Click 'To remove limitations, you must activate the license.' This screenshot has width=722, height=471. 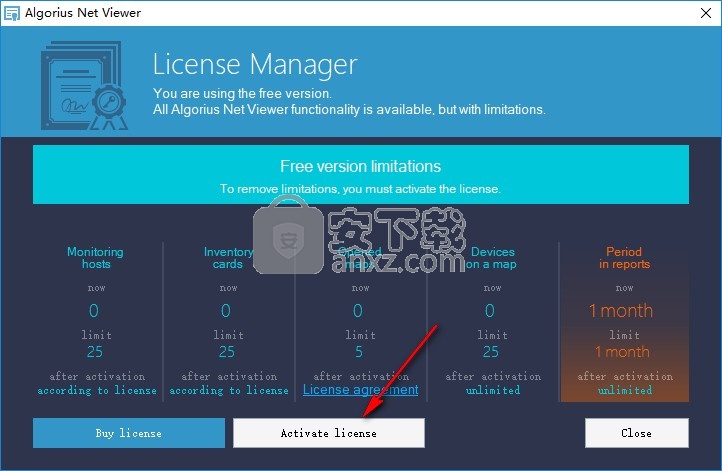(360, 189)
